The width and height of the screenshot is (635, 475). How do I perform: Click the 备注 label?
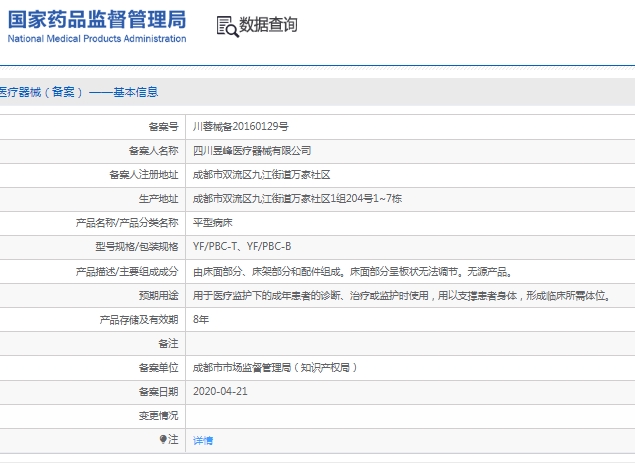pos(168,344)
